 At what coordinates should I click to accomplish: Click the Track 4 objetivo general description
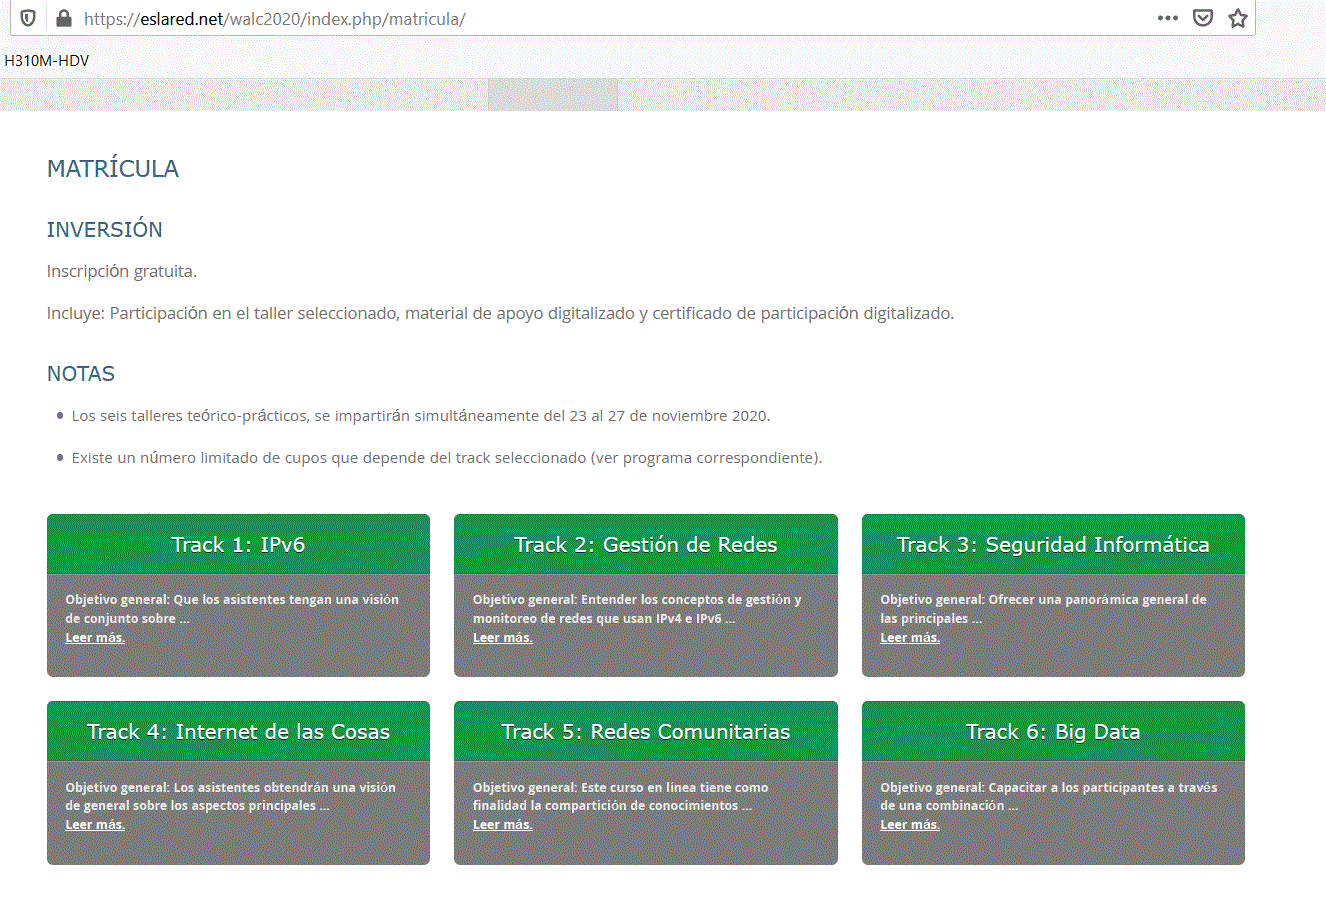[x=230, y=796]
